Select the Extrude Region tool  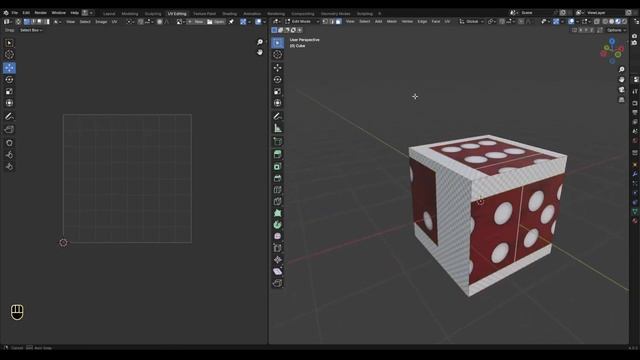(278, 154)
